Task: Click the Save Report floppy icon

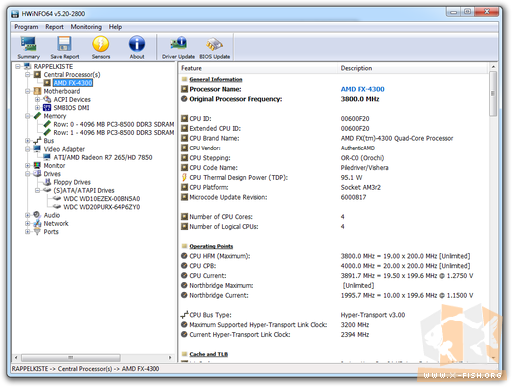Action: pos(65,48)
